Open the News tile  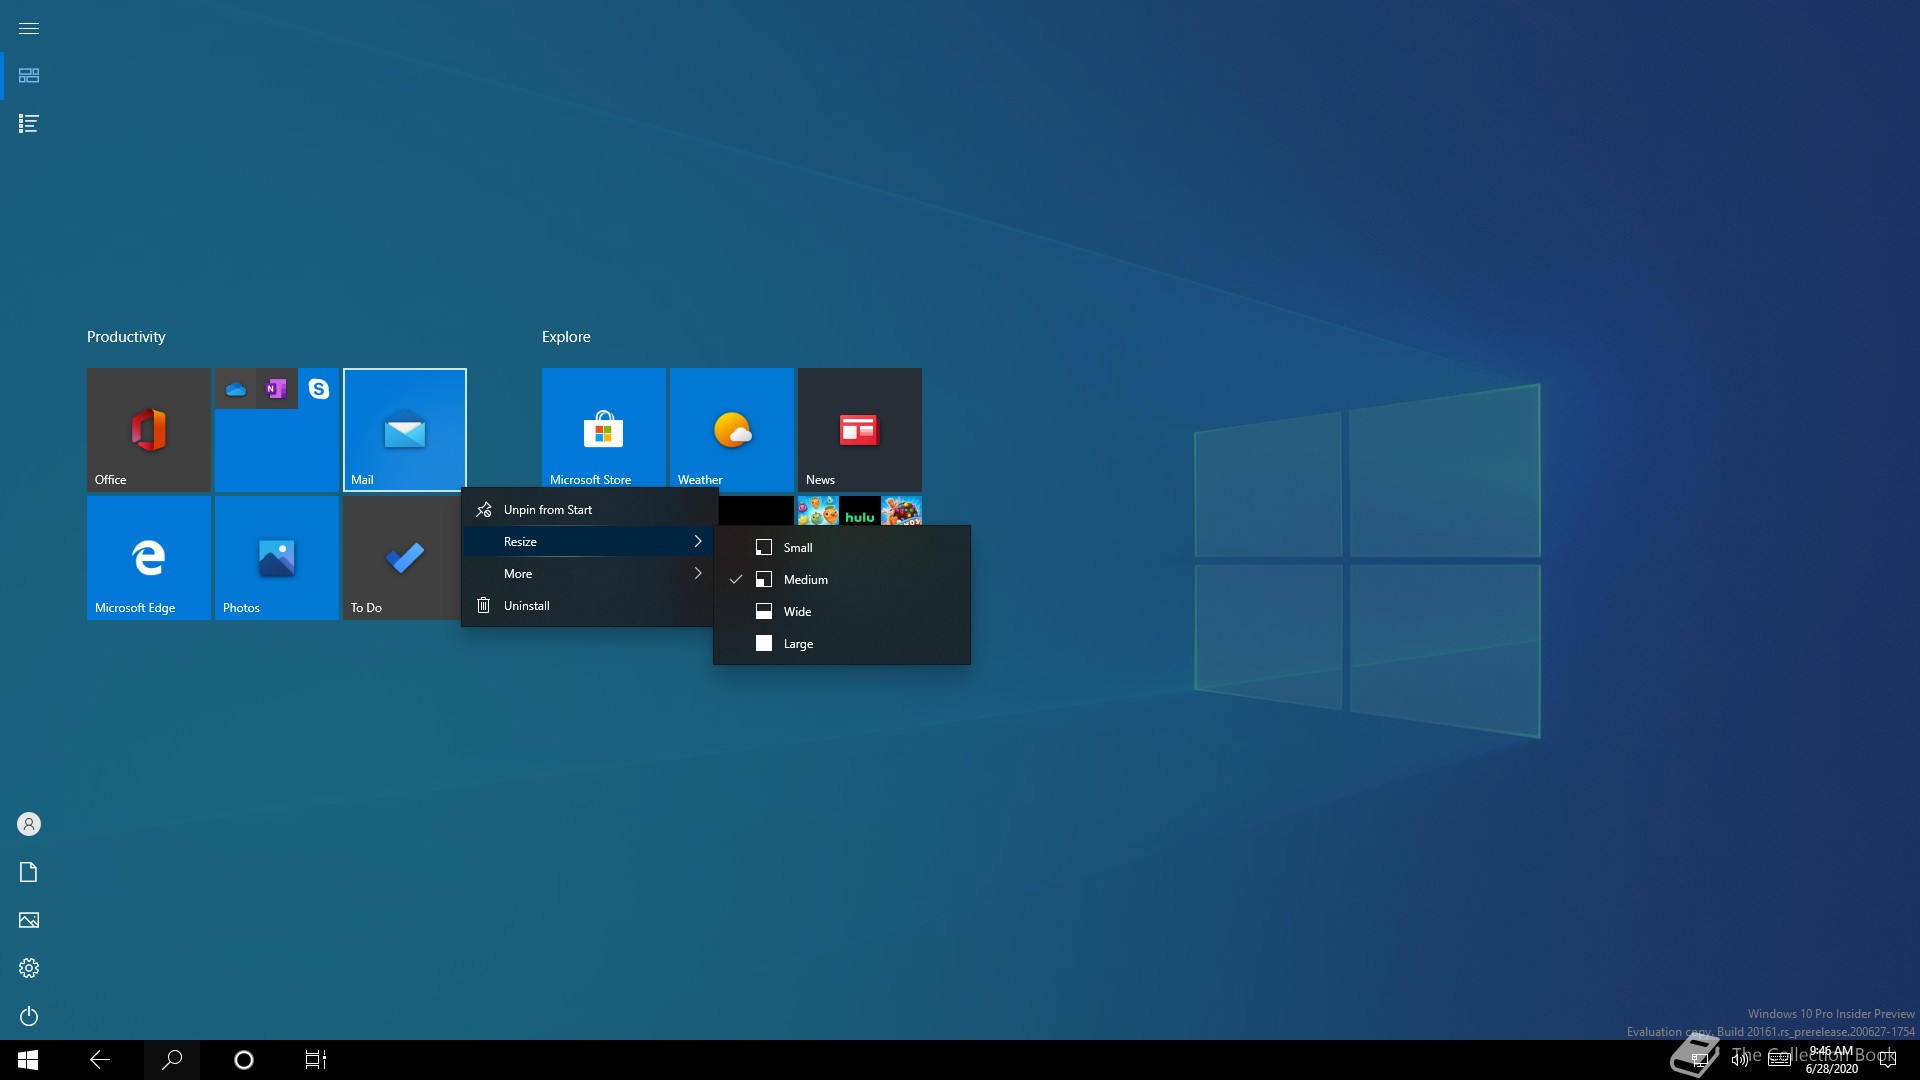[859, 429]
